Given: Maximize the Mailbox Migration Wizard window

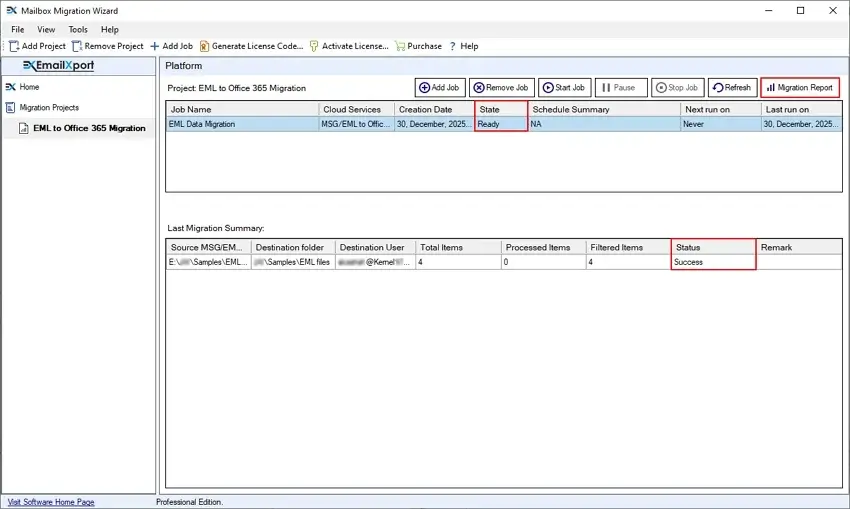Looking at the screenshot, I should pos(800,10).
